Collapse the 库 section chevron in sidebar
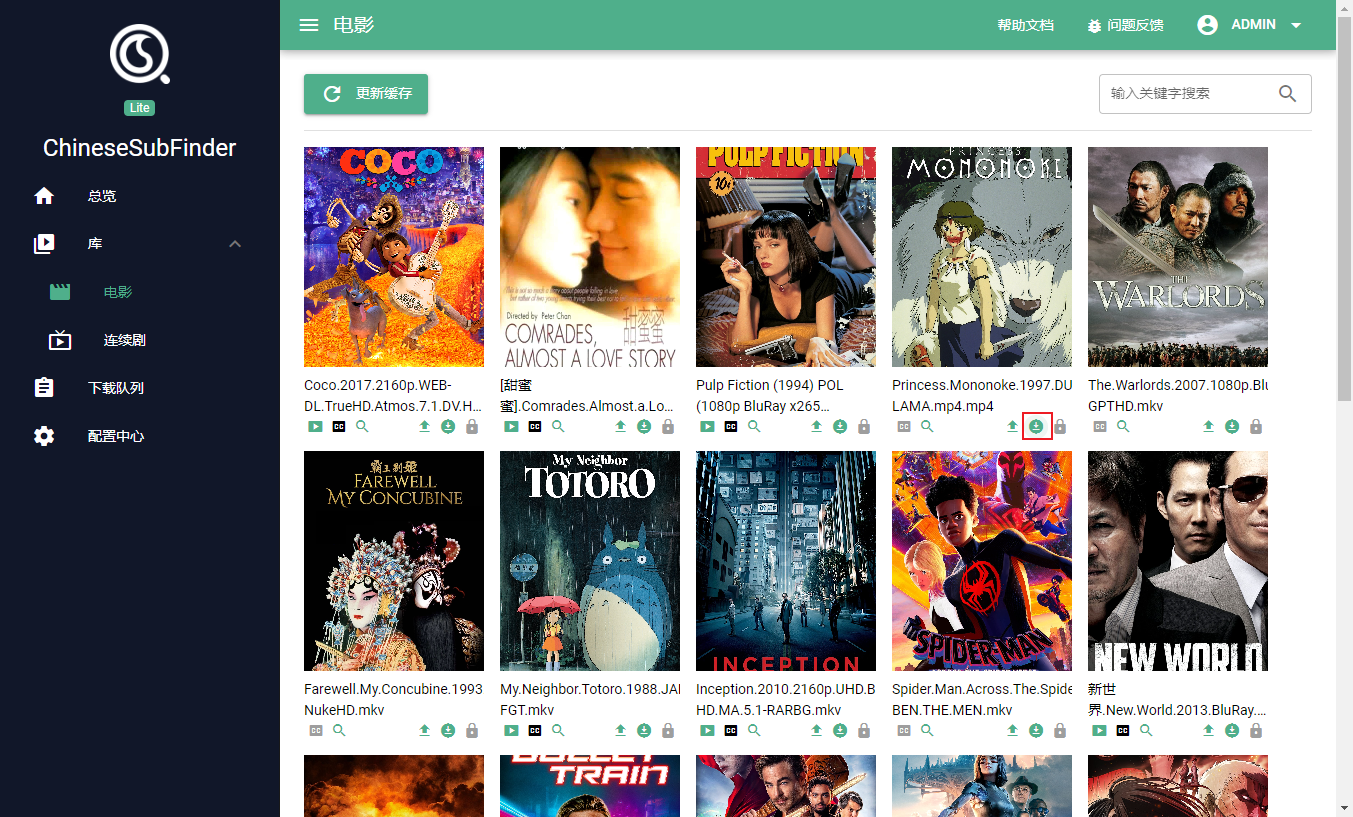This screenshot has width=1353, height=817. coord(235,244)
